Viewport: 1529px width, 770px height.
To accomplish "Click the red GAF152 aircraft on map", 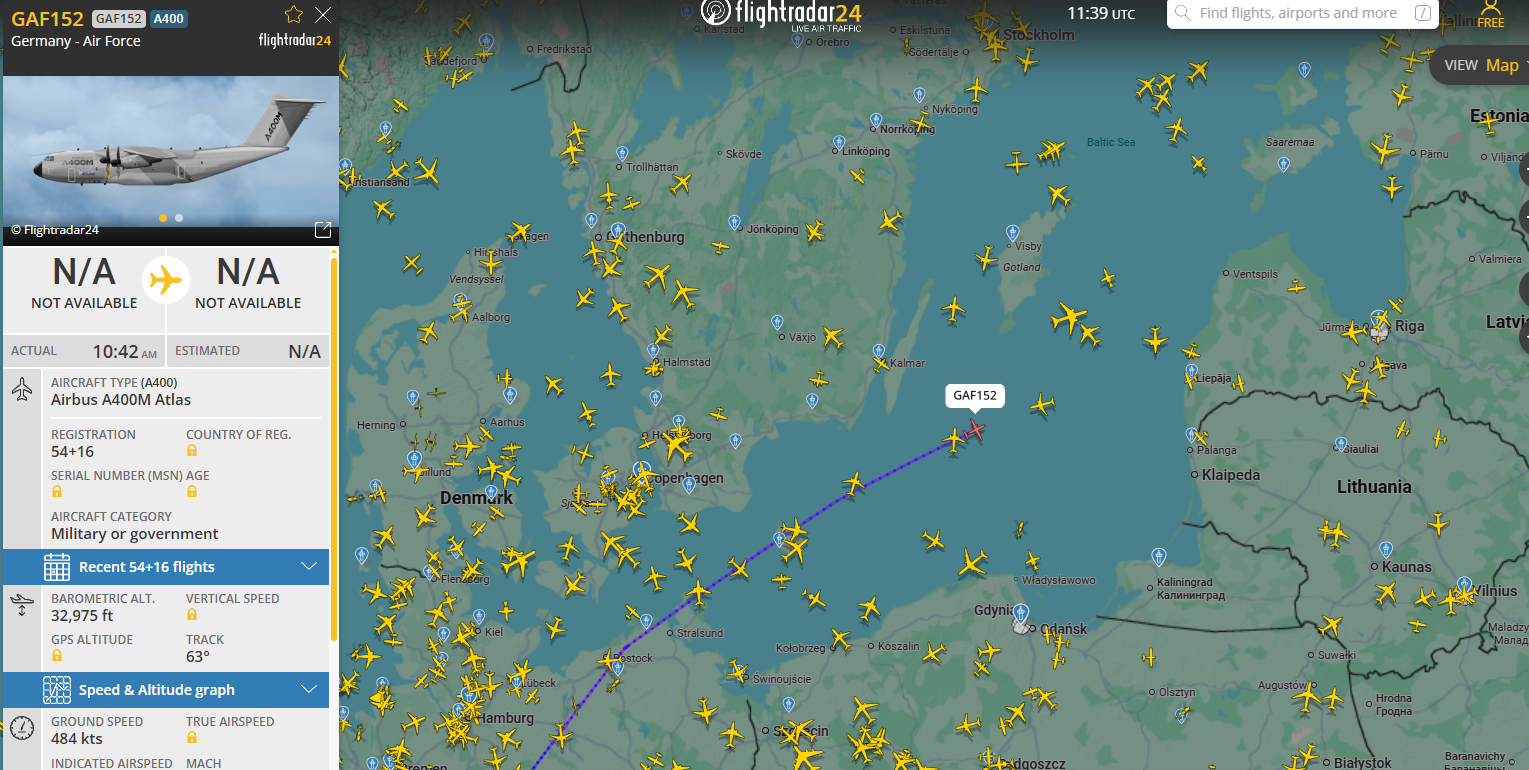I will point(976,430).
